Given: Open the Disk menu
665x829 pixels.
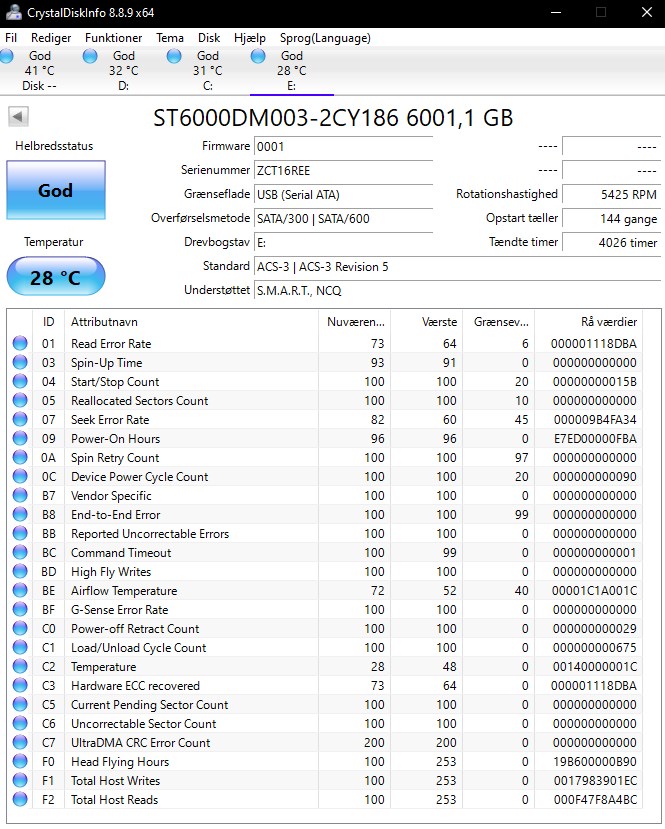Looking at the screenshot, I should 209,38.
